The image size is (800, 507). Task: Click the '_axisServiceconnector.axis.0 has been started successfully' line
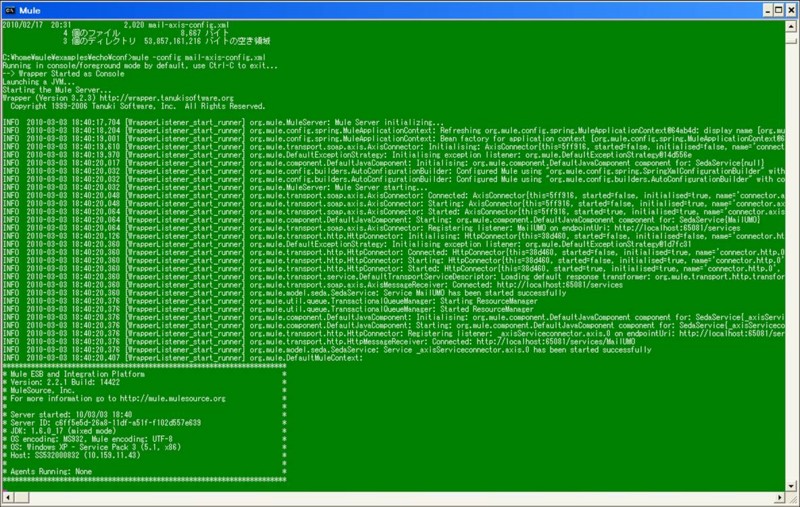(x=327, y=350)
